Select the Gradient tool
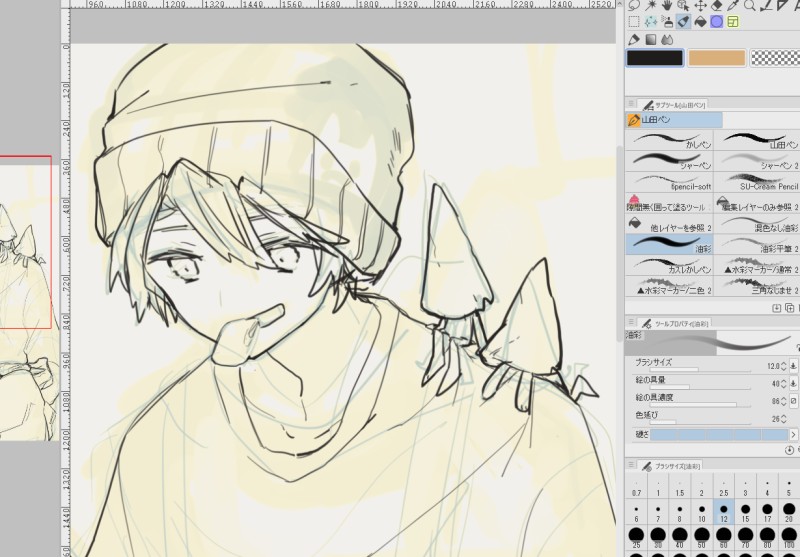This screenshot has height=557, width=800. pyautogui.click(x=651, y=40)
